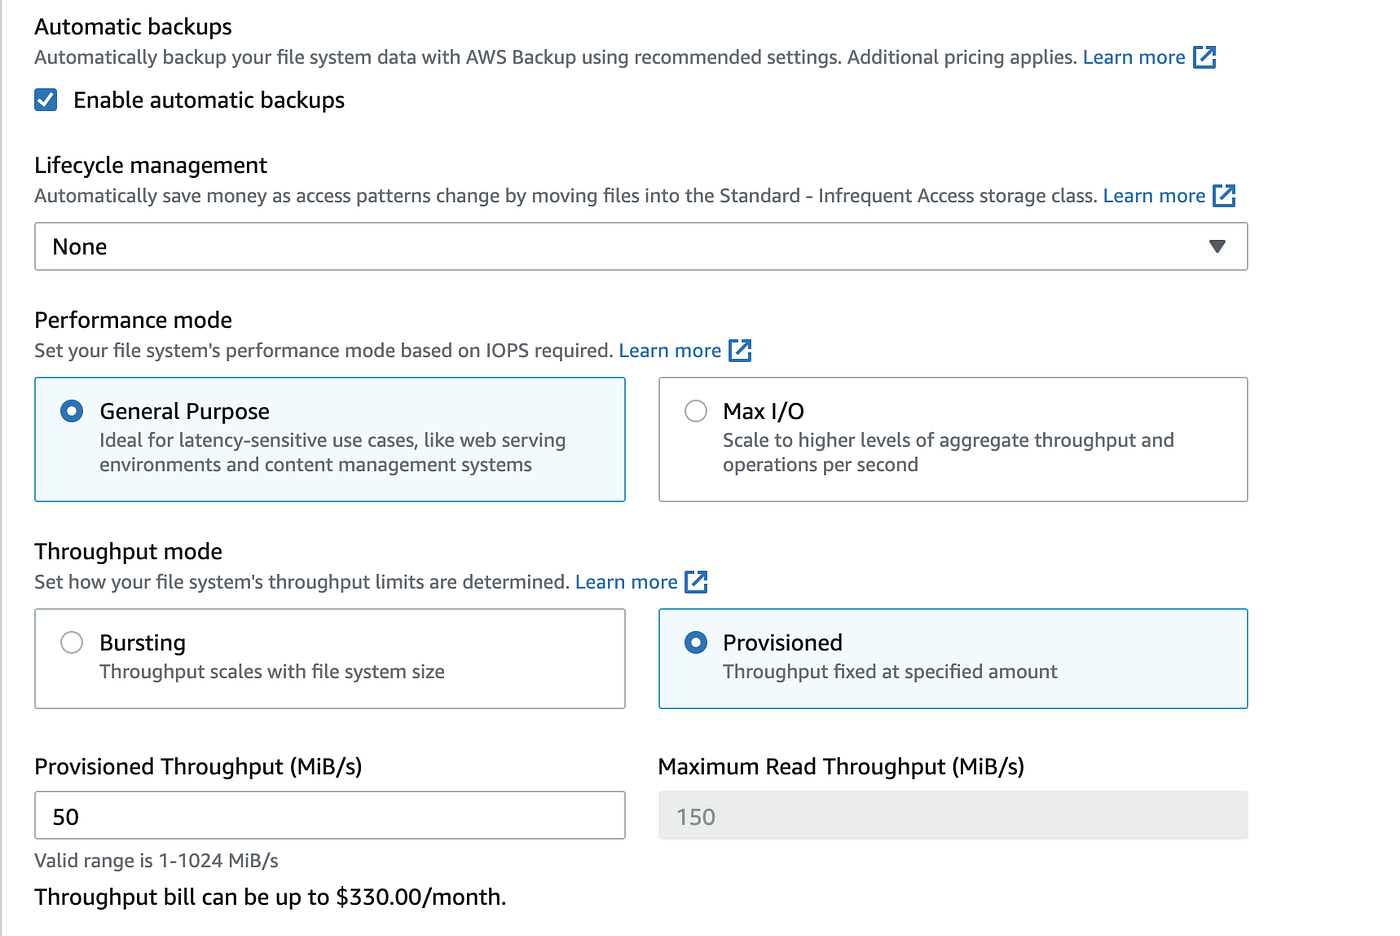Click disabled Maximum Read Throughput field

(x=952, y=816)
